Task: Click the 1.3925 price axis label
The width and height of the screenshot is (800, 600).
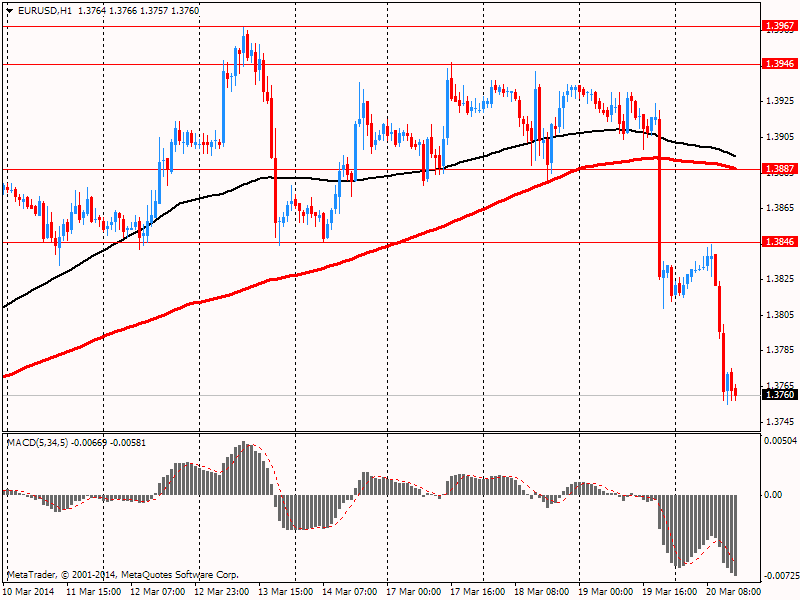Action: (780, 101)
